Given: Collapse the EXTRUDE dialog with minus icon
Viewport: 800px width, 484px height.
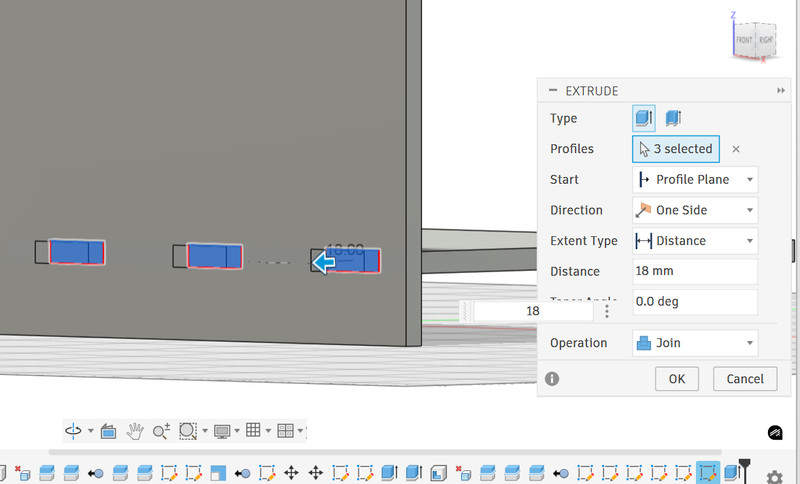Looking at the screenshot, I should [553, 90].
